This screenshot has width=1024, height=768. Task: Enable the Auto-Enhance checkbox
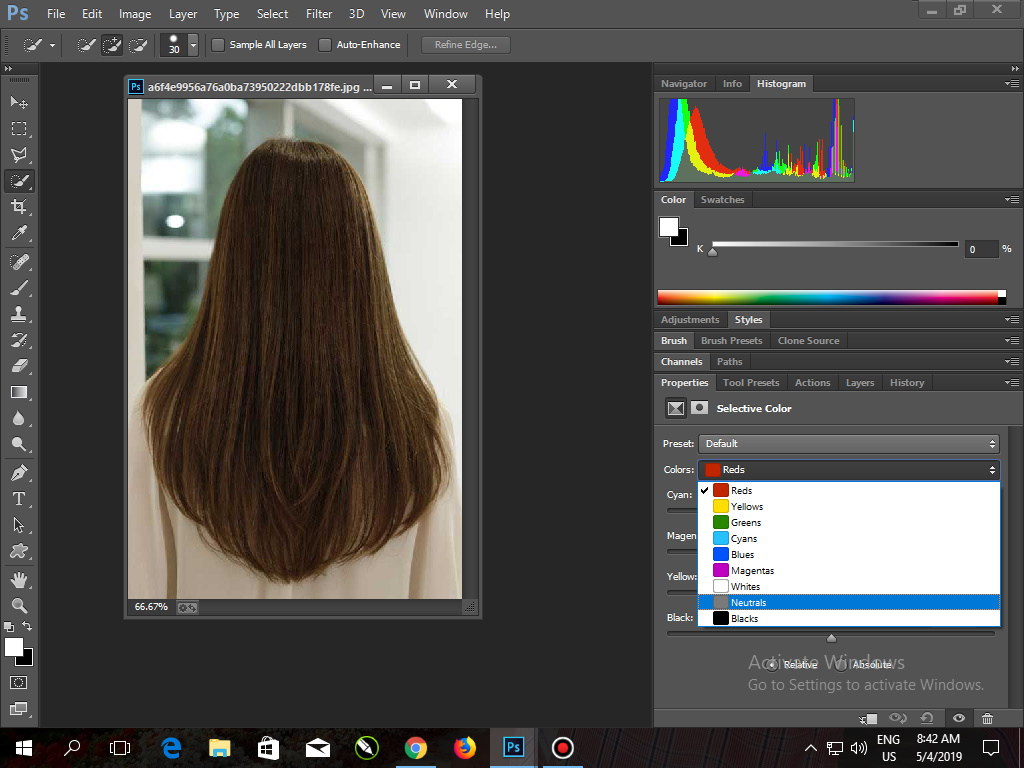(x=325, y=45)
